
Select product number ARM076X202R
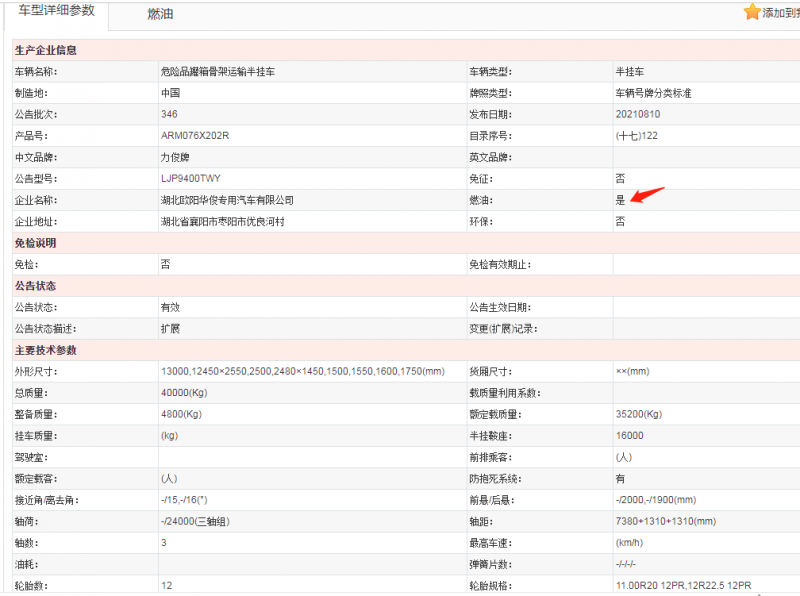pyautogui.click(x=195, y=136)
